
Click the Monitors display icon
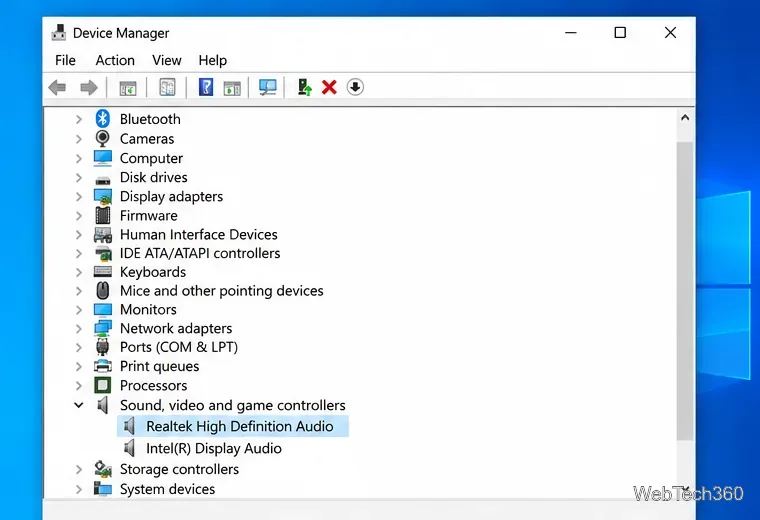103,309
